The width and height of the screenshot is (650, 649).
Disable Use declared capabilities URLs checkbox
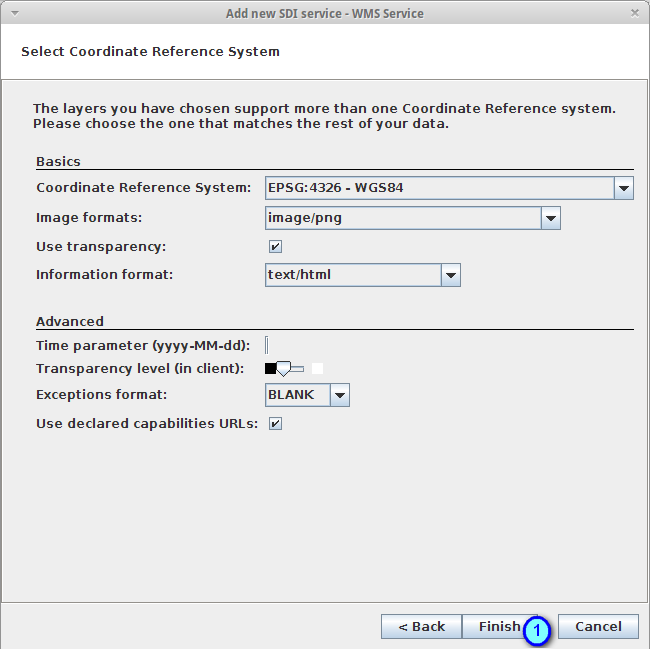point(275,423)
